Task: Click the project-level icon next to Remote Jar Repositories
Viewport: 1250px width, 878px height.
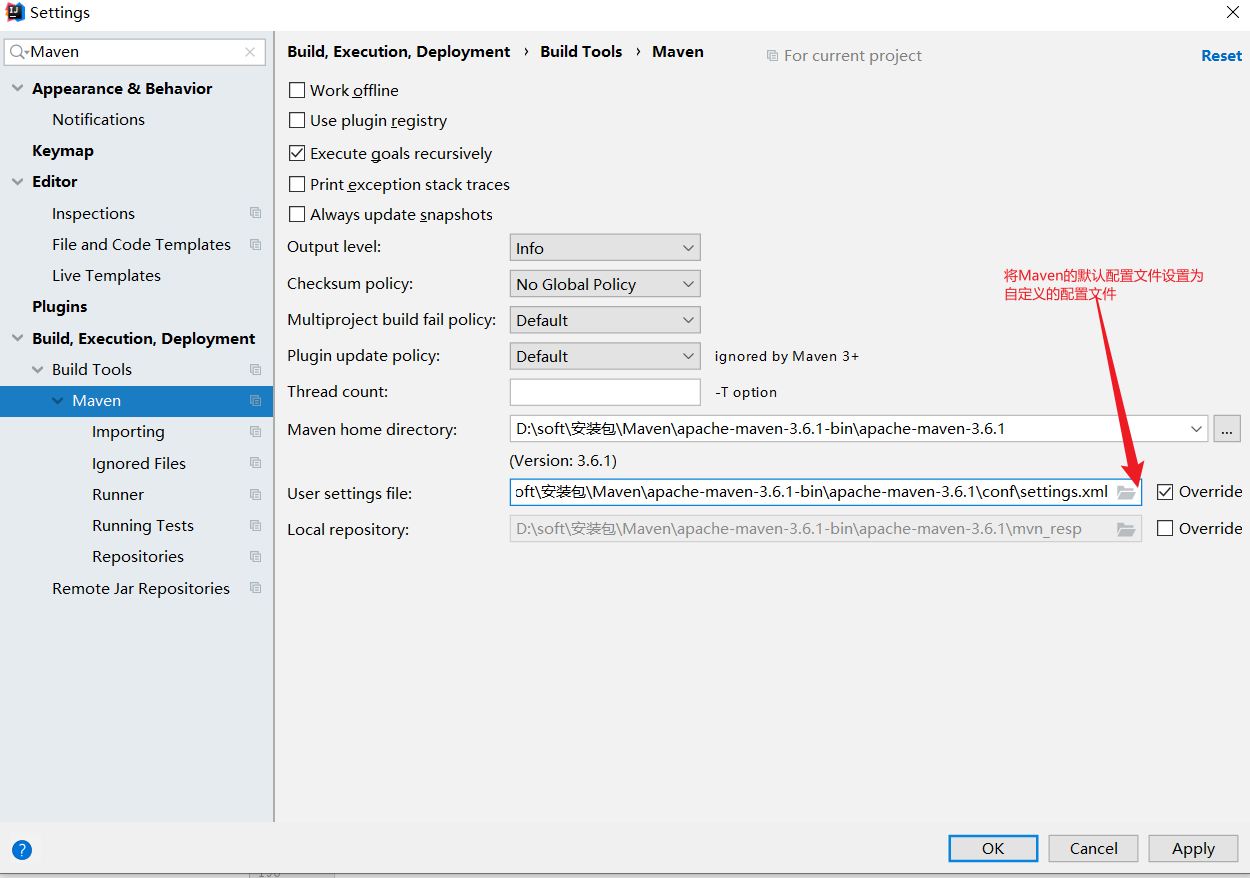Action: point(256,588)
